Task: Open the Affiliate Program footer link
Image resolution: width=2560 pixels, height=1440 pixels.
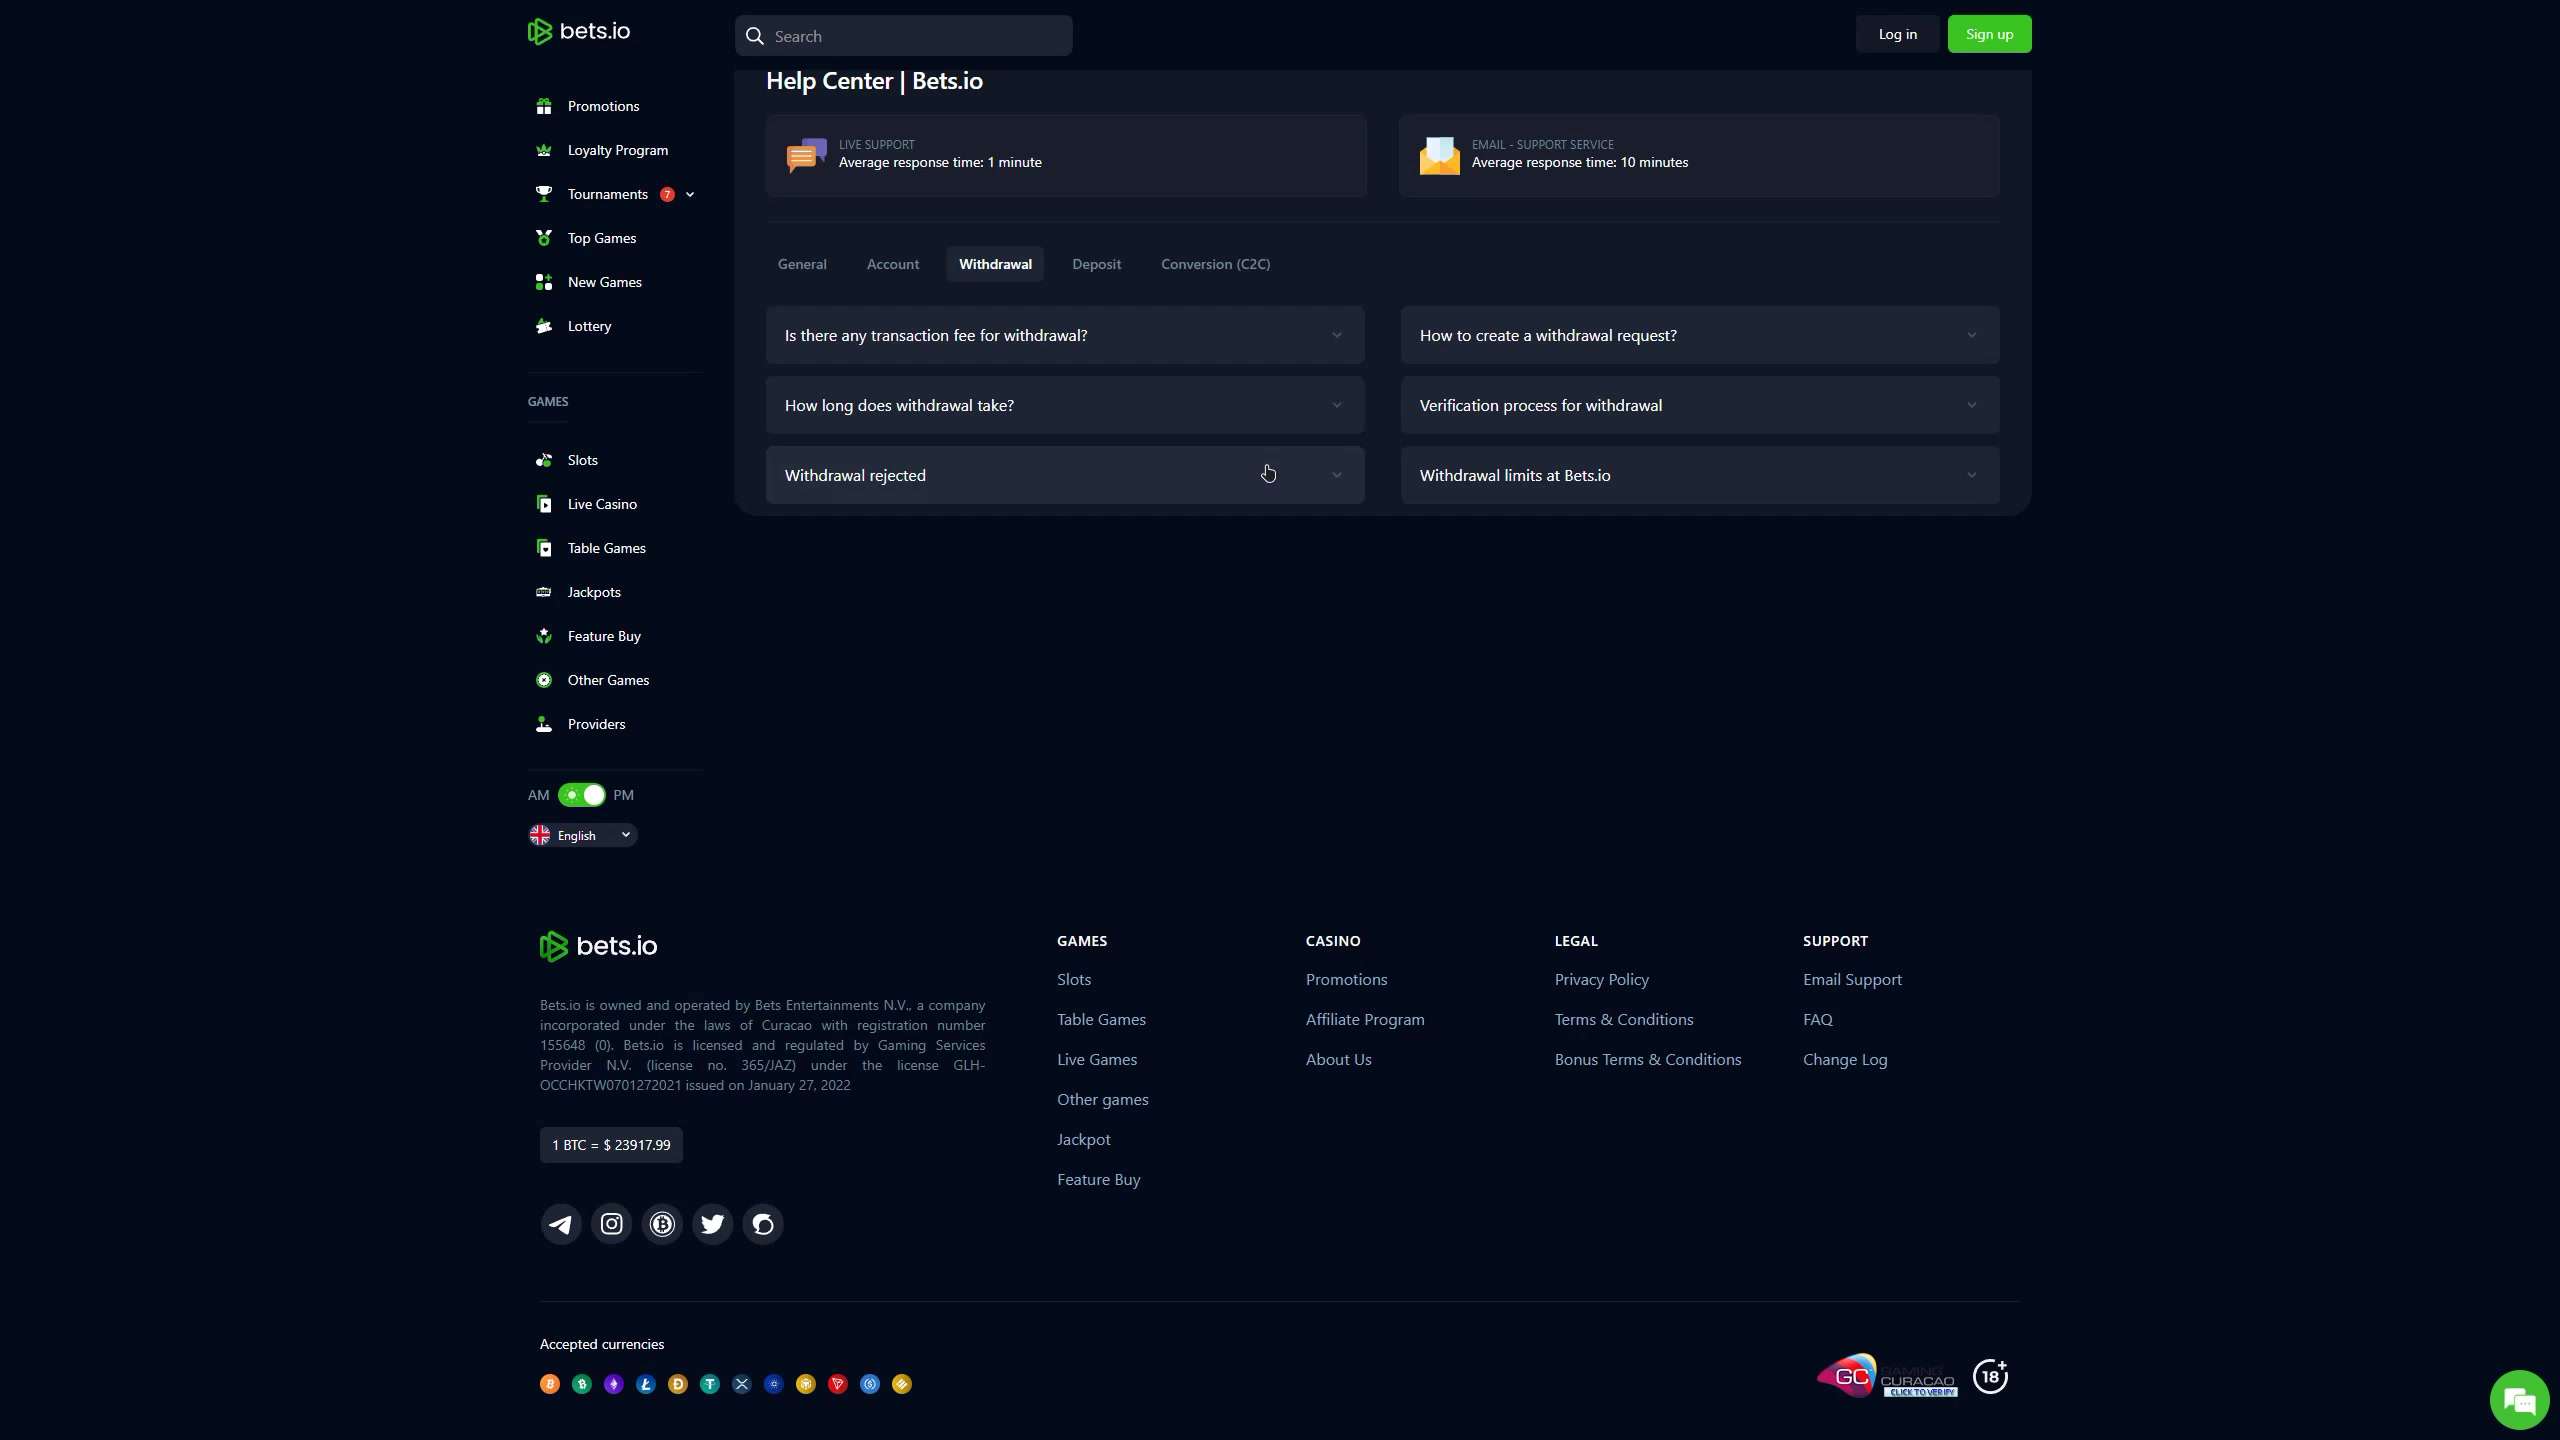Action: click(x=1365, y=1020)
